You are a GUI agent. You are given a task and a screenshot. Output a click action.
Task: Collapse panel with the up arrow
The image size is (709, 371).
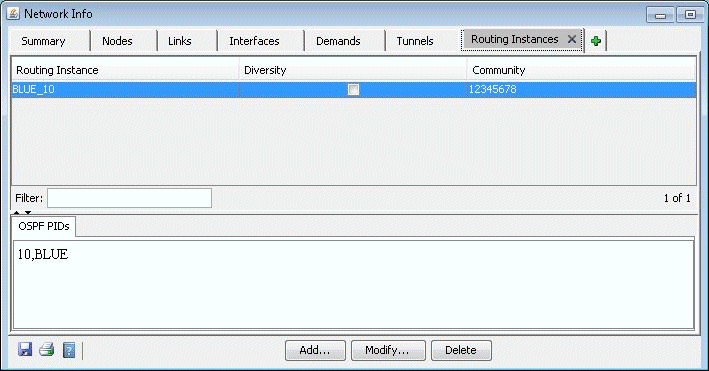pos(17,212)
